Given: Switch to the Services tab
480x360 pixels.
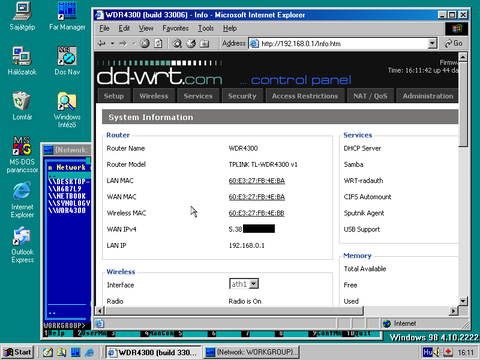Looking at the screenshot, I should click(198, 96).
